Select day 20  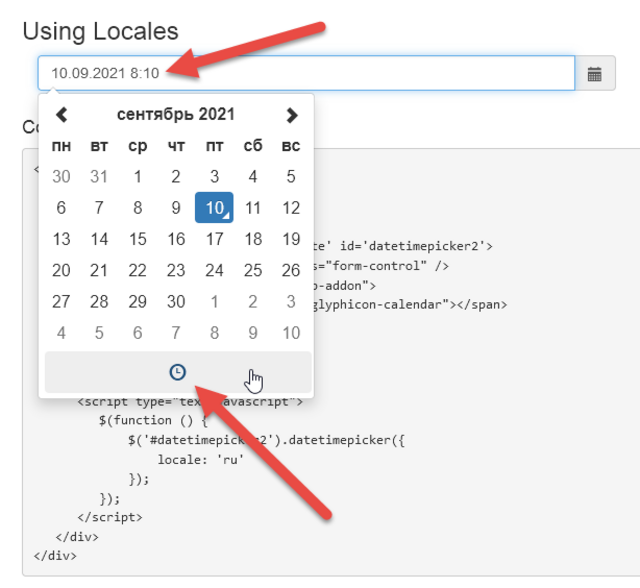tap(61, 270)
